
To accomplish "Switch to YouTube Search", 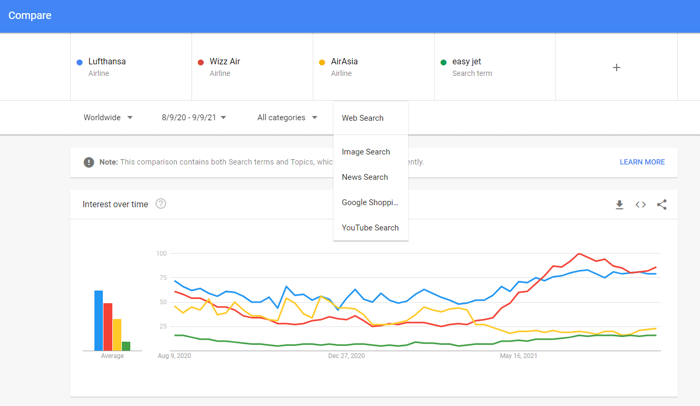I will [370, 228].
